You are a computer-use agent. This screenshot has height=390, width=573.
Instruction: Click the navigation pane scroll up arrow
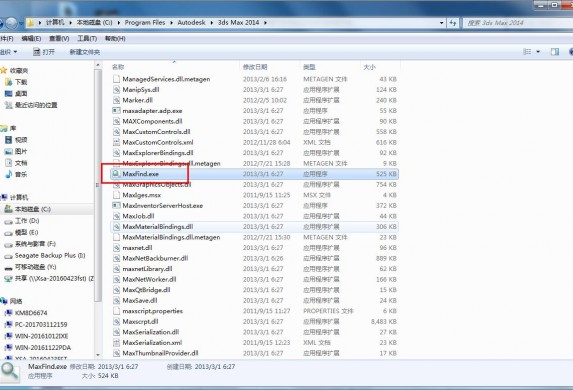(98, 65)
